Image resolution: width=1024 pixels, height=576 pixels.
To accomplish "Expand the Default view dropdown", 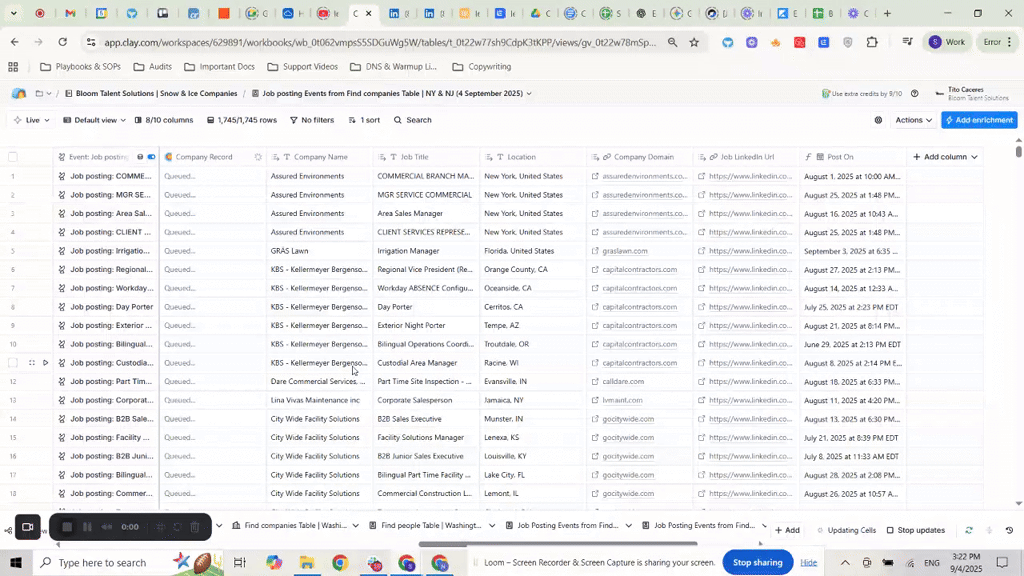I will (x=95, y=120).
